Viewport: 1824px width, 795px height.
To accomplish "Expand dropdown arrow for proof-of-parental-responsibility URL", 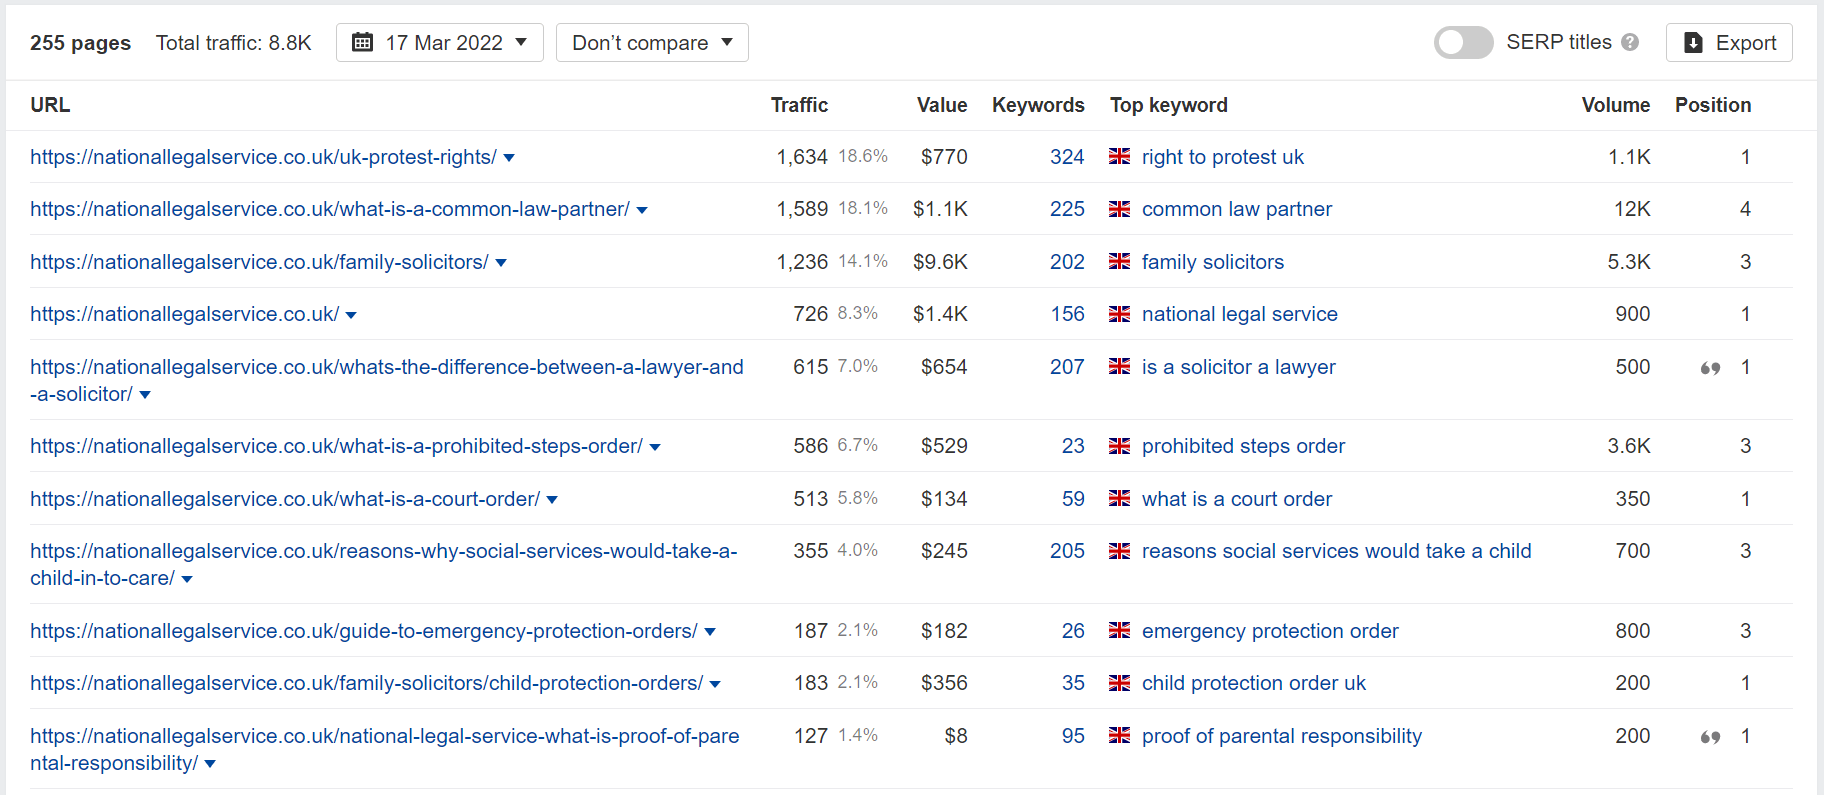I will (x=210, y=764).
